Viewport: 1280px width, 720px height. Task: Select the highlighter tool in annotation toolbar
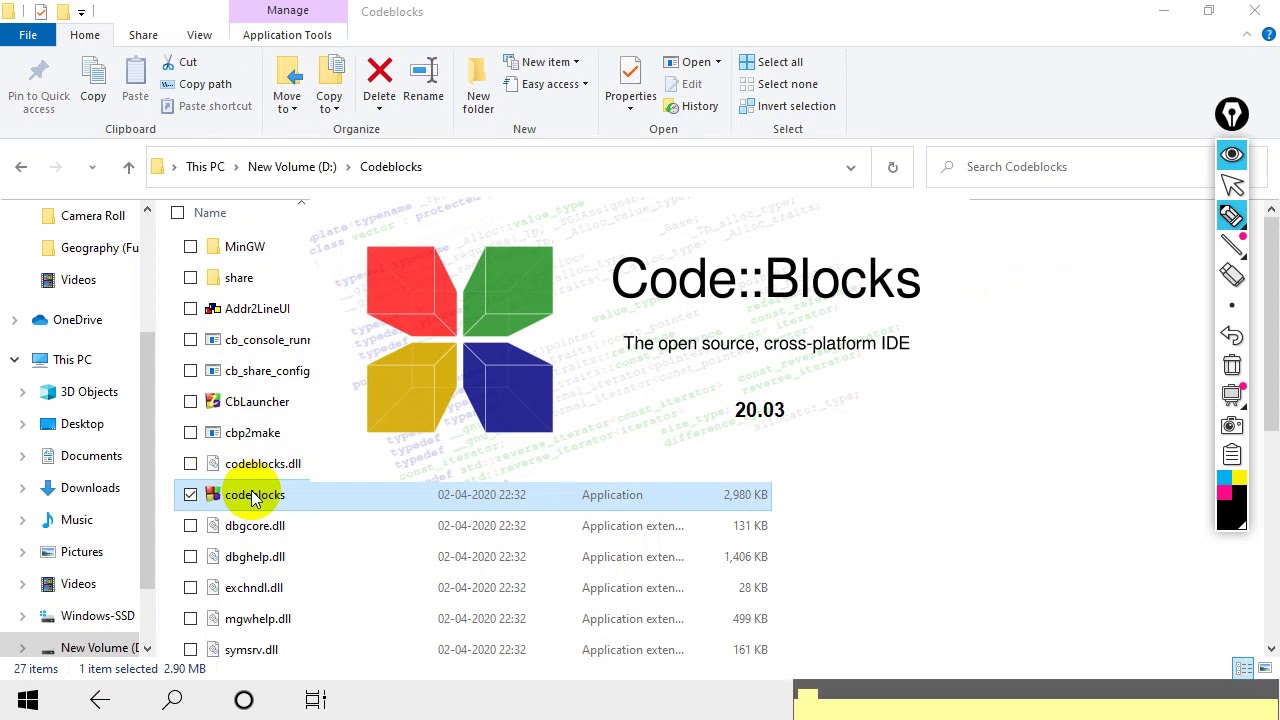[1231, 215]
